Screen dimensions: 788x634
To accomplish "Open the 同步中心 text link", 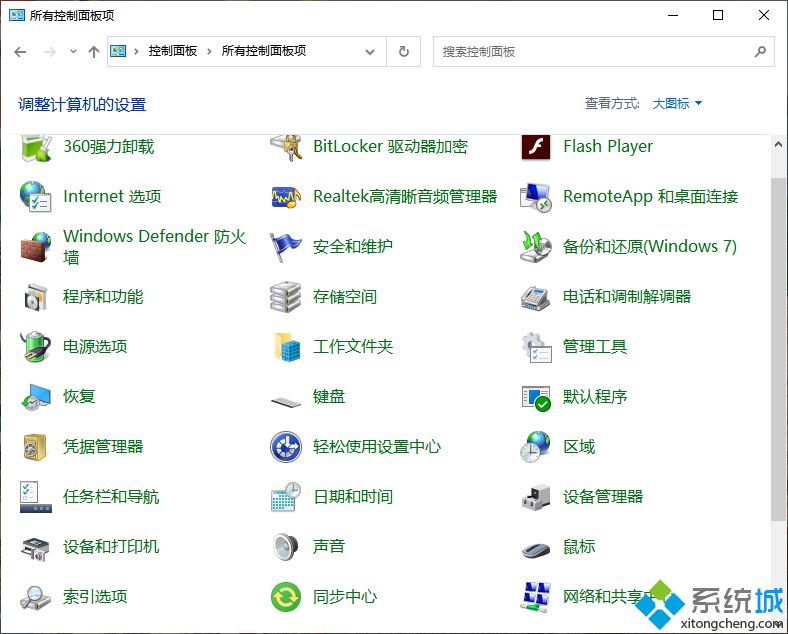I will pos(345,597).
